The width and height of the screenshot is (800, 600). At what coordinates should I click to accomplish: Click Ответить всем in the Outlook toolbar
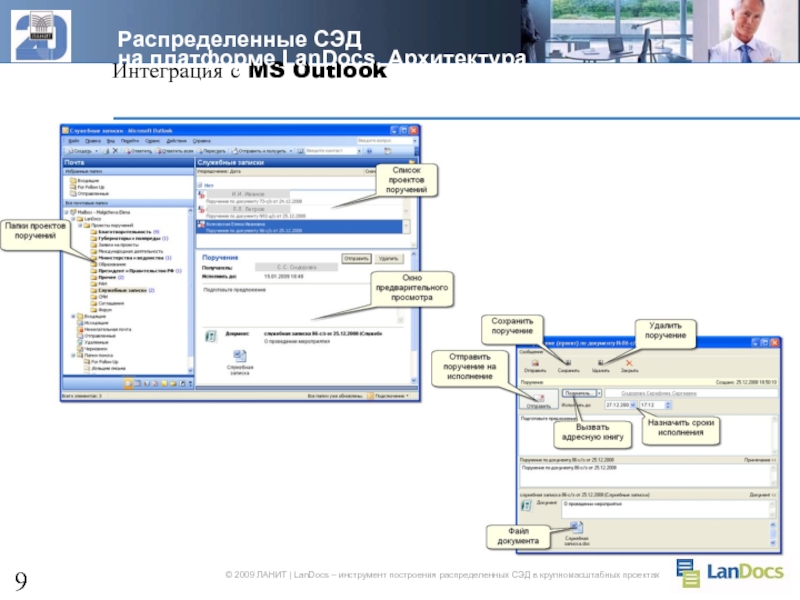(x=174, y=151)
